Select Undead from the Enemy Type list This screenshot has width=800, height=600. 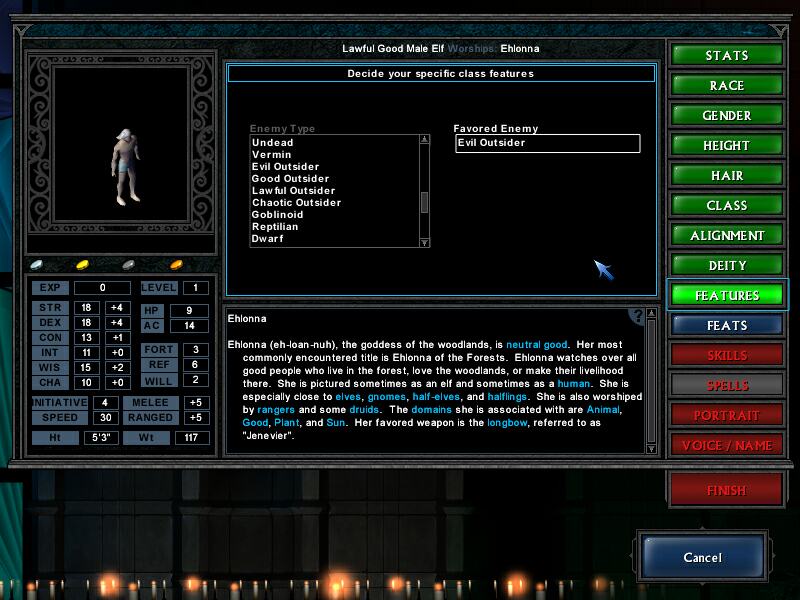[x=272, y=143]
